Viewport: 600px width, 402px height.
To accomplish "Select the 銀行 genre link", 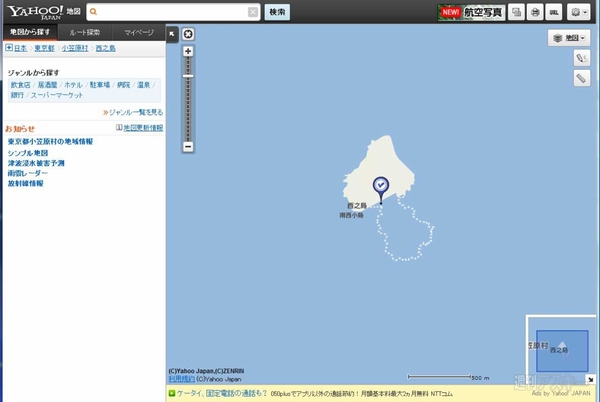I will tap(17, 95).
